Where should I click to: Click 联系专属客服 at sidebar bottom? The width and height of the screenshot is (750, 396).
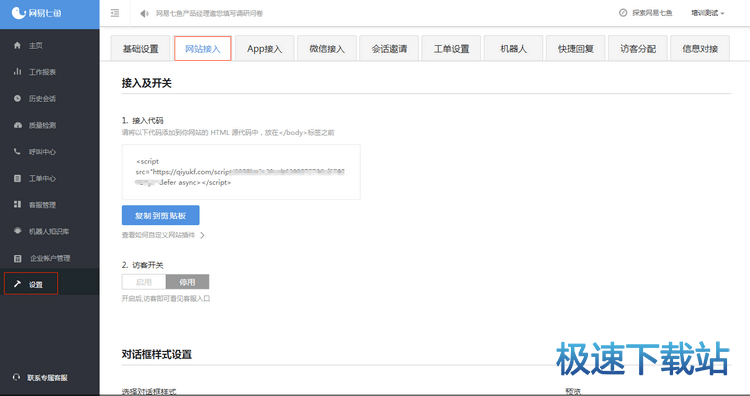[47, 378]
